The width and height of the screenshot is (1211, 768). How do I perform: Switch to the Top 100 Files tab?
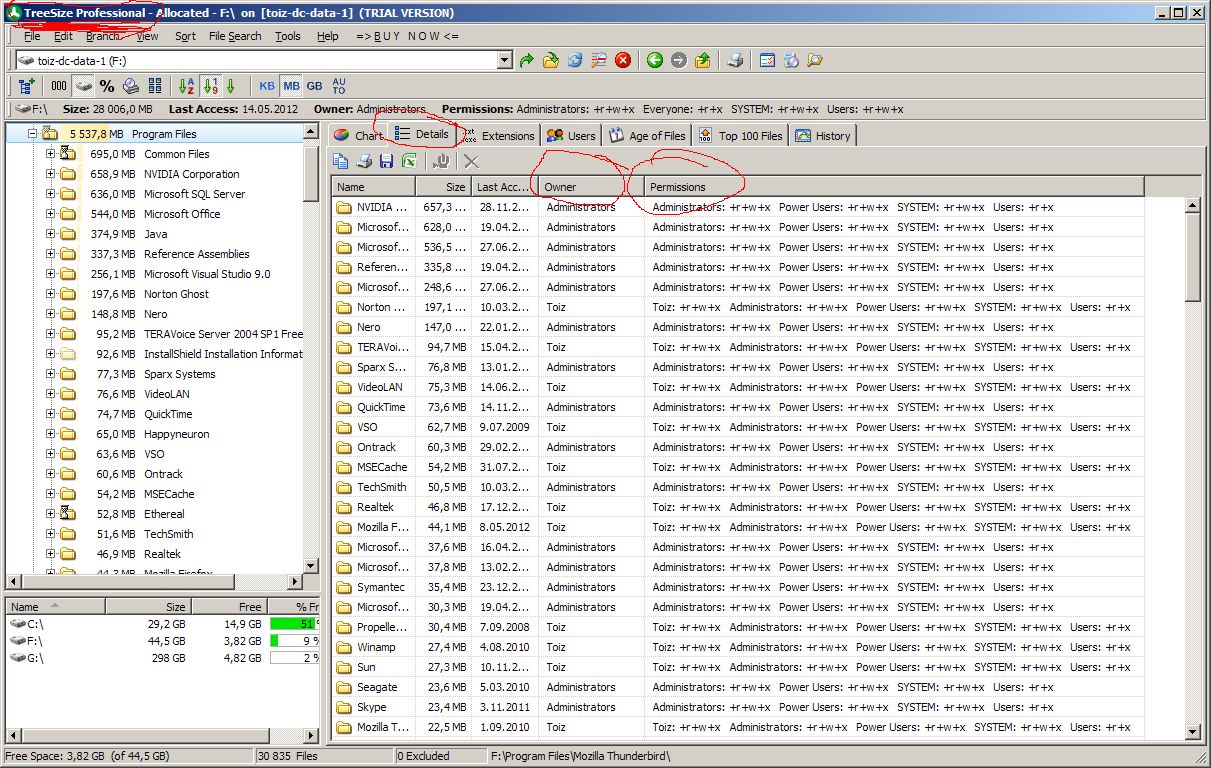tap(741, 136)
